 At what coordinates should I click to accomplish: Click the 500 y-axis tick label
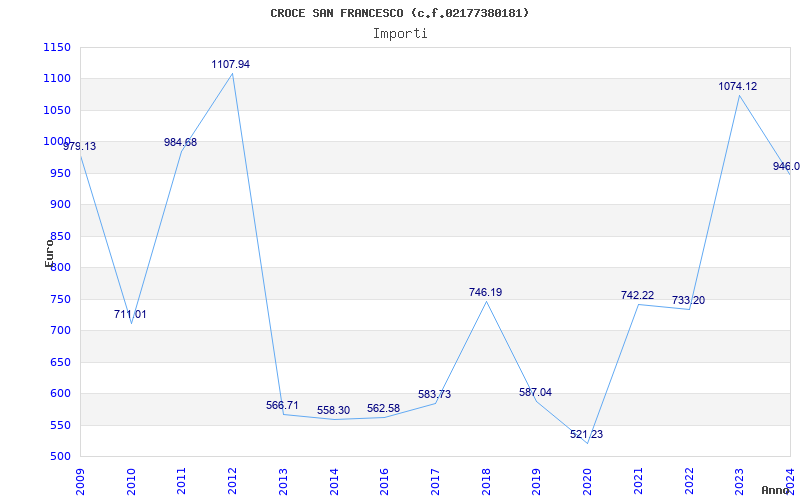[61, 457]
